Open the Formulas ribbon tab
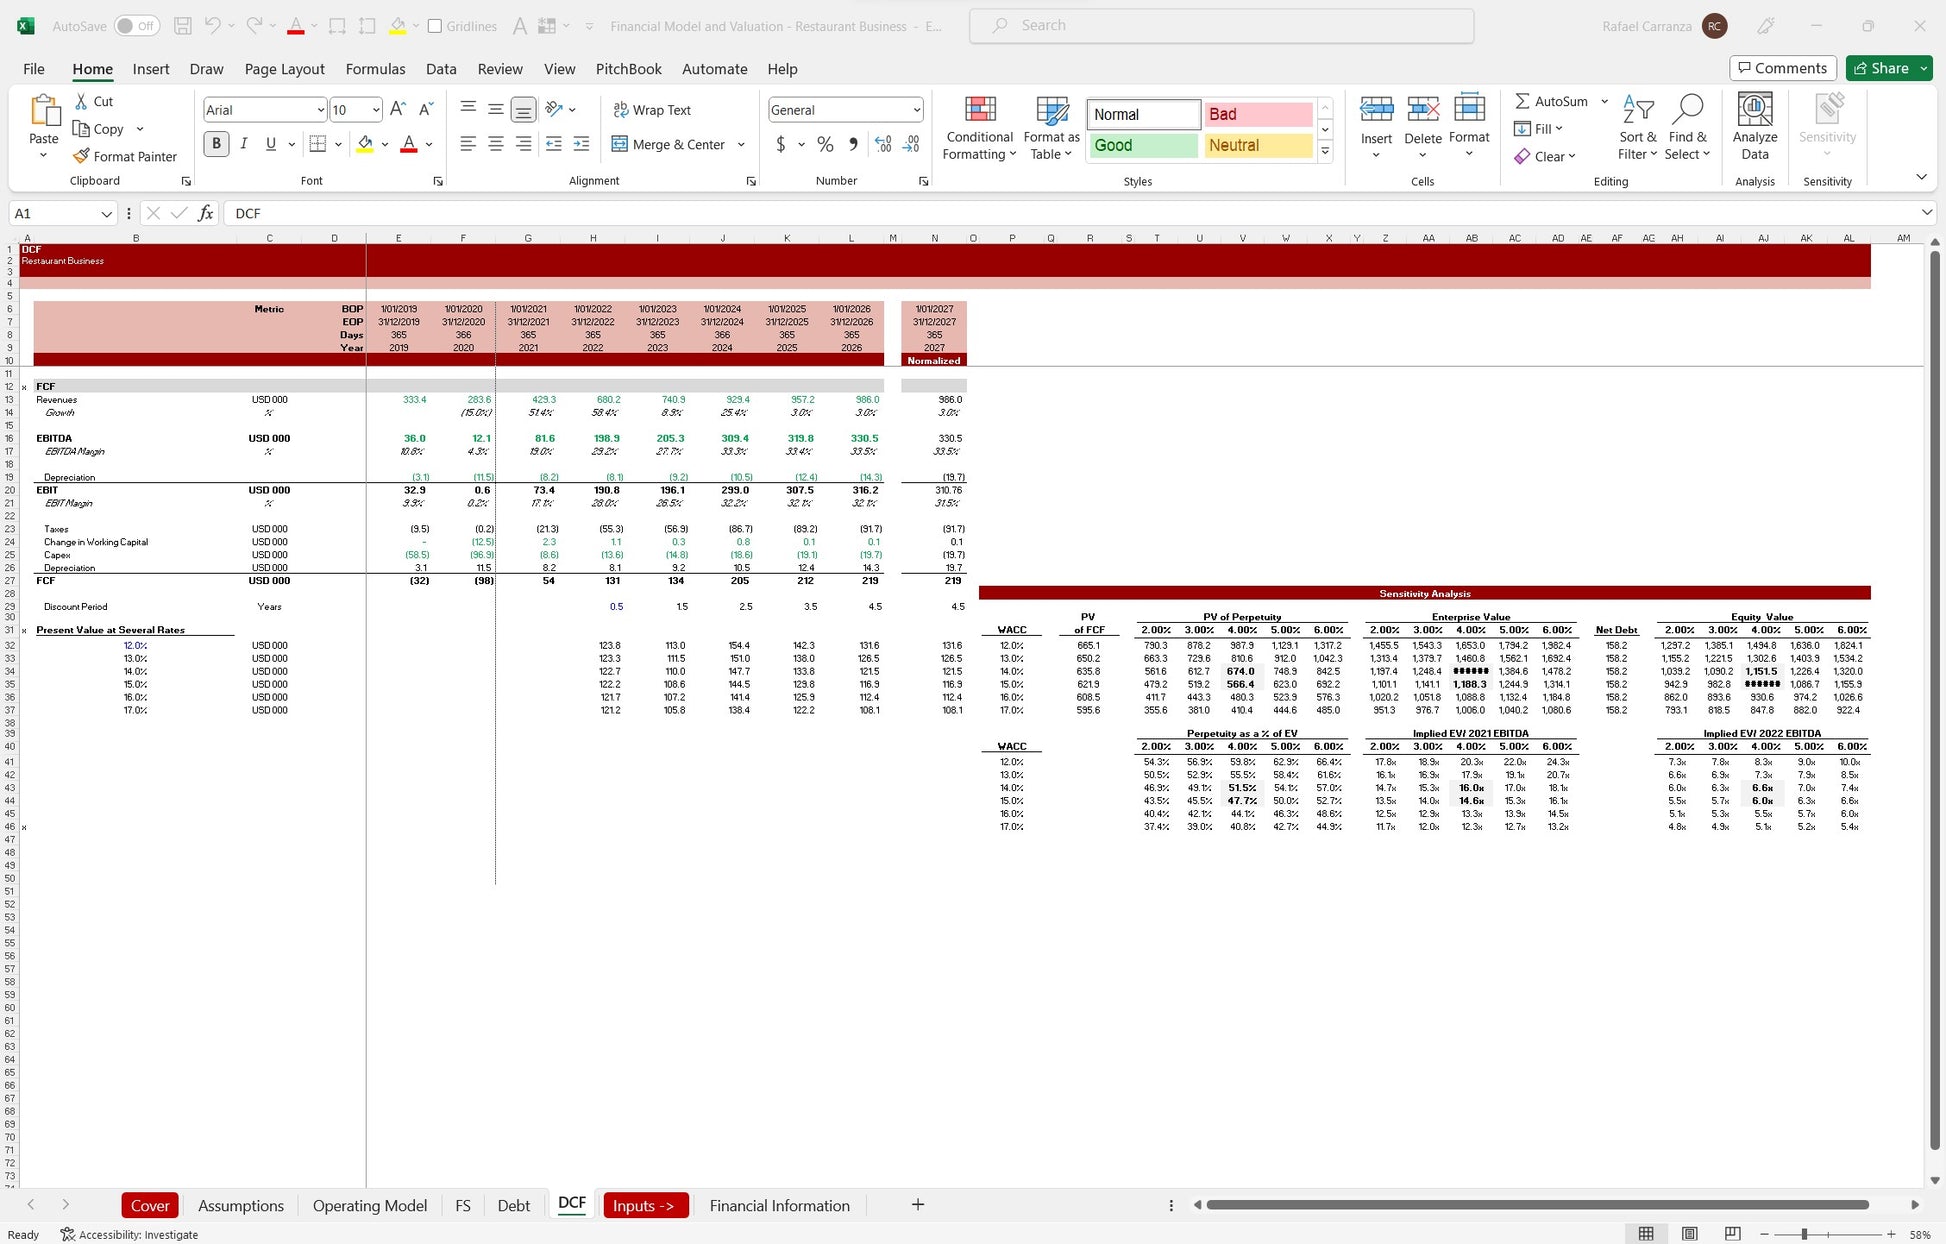The height and width of the screenshot is (1244, 1946). (375, 69)
